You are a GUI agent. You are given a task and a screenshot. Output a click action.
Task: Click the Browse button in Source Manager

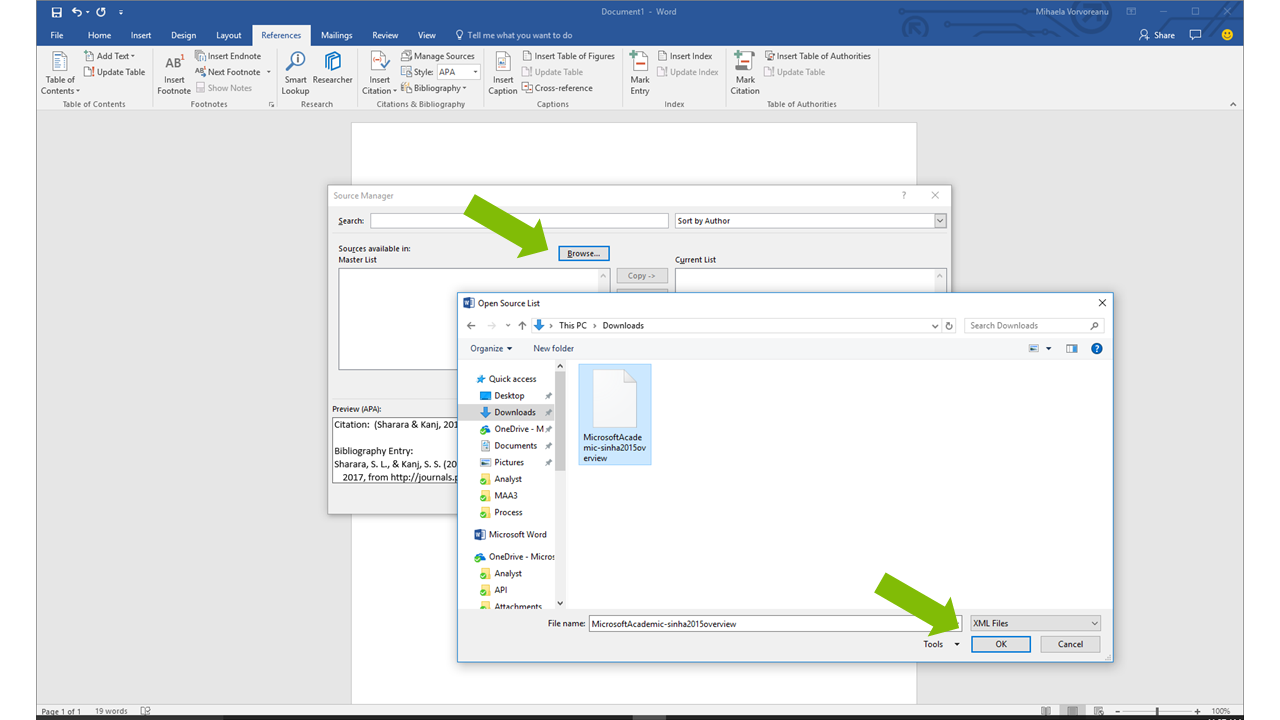583,254
